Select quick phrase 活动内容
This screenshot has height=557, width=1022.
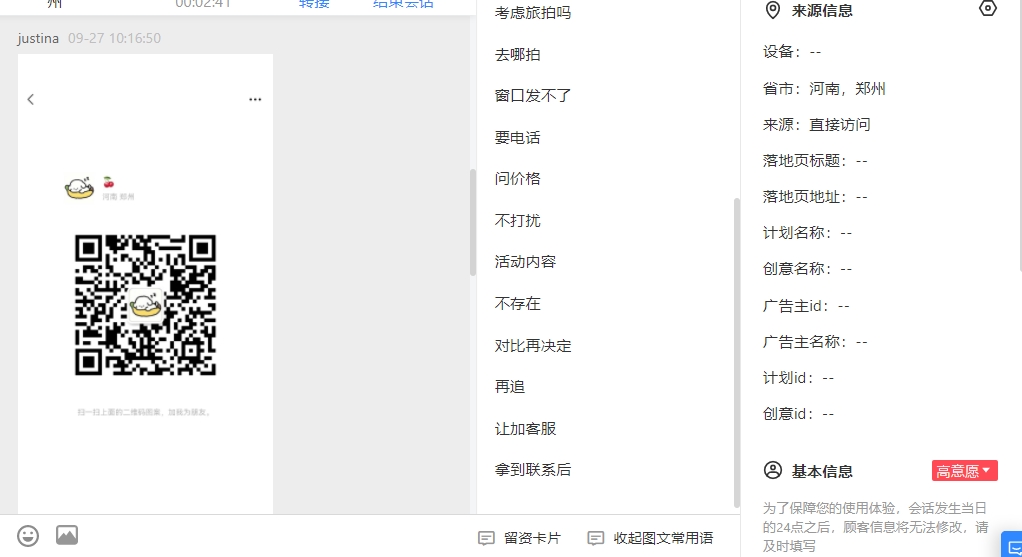point(525,262)
